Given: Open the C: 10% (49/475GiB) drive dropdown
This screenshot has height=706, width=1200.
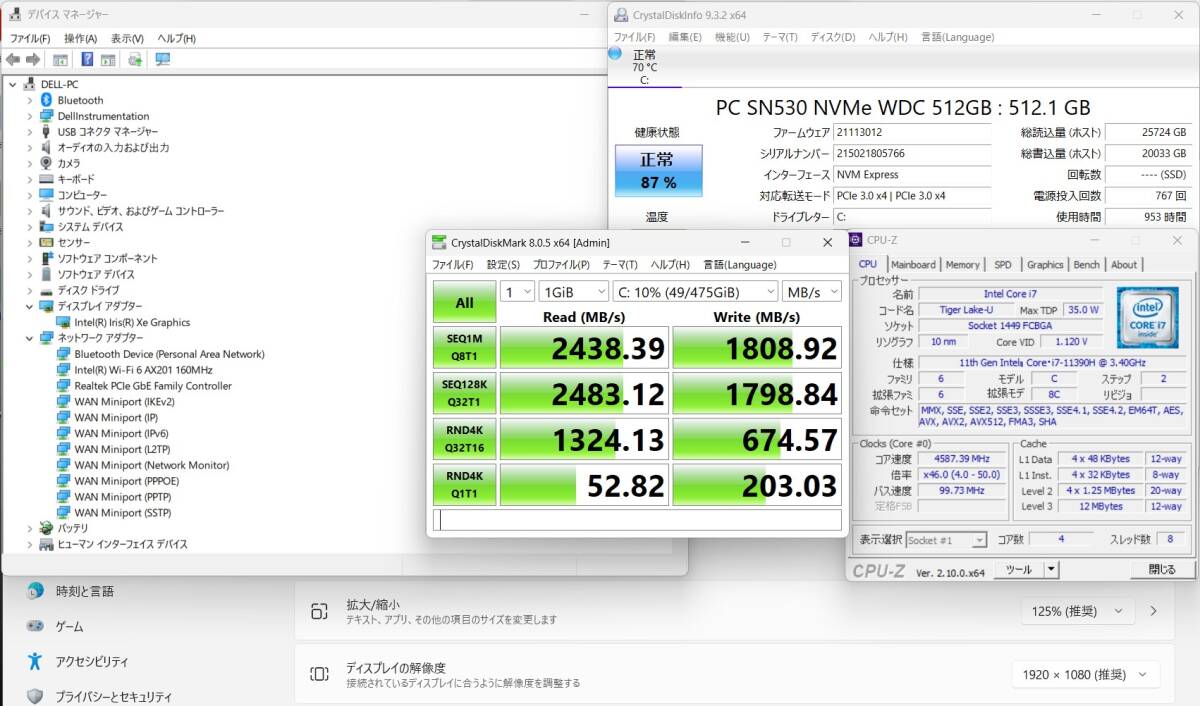Looking at the screenshot, I should click(x=695, y=291).
